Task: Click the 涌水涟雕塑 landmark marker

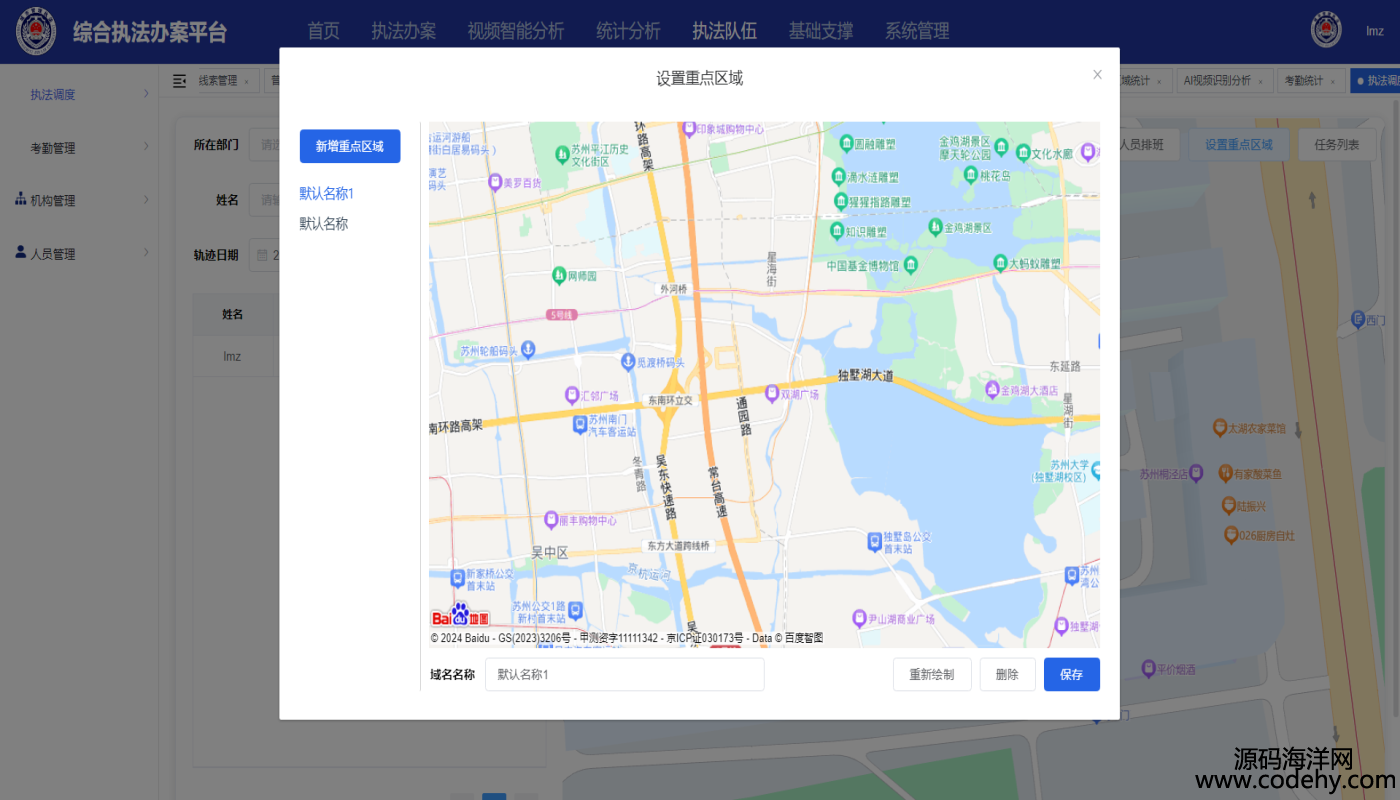Action: pyautogui.click(x=838, y=176)
